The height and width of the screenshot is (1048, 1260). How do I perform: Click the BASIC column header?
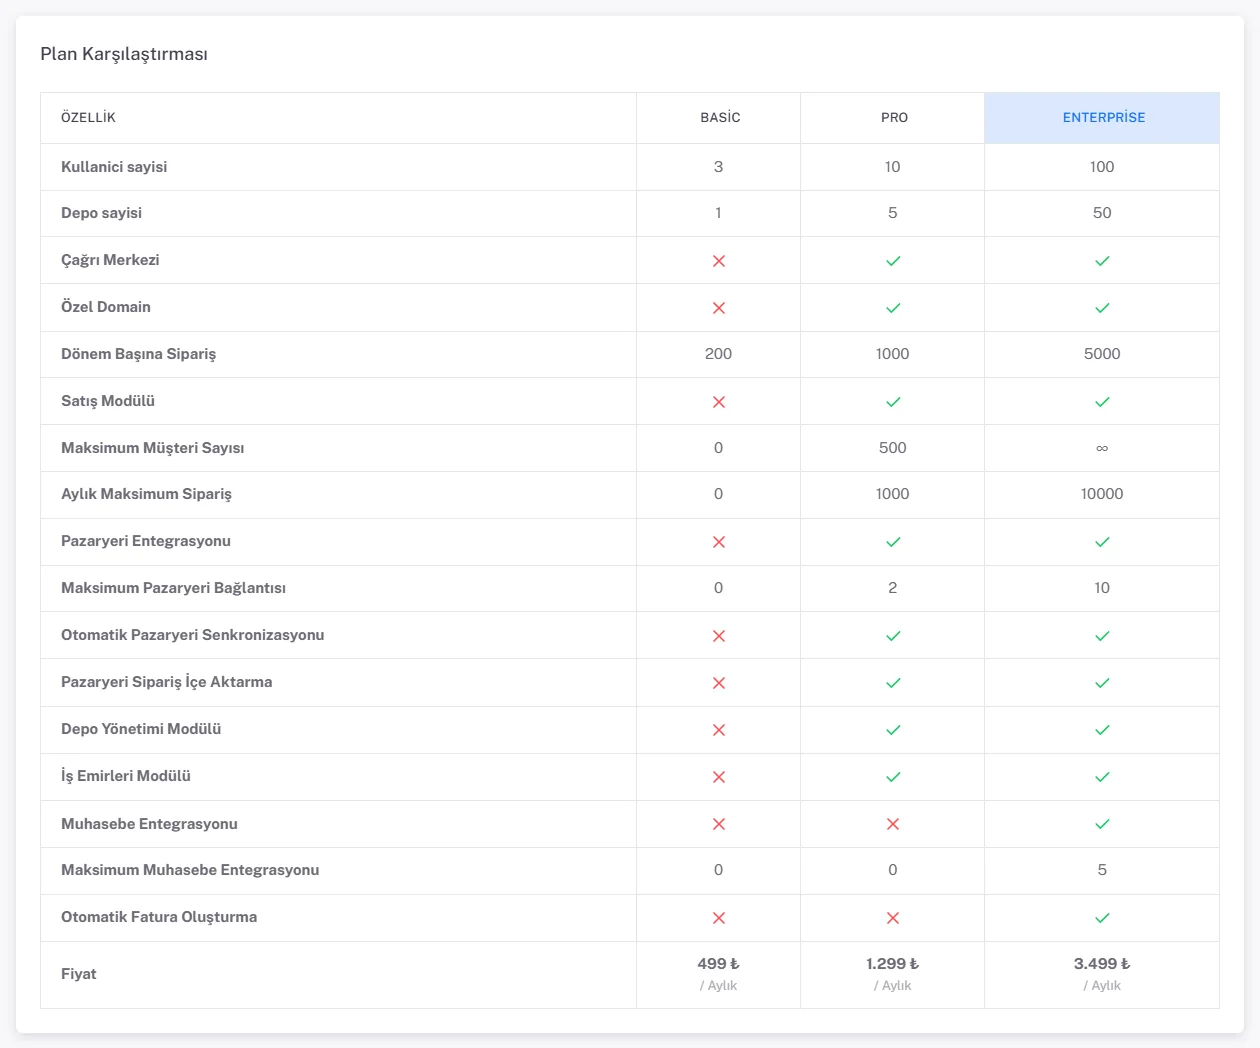[x=720, y=117]
